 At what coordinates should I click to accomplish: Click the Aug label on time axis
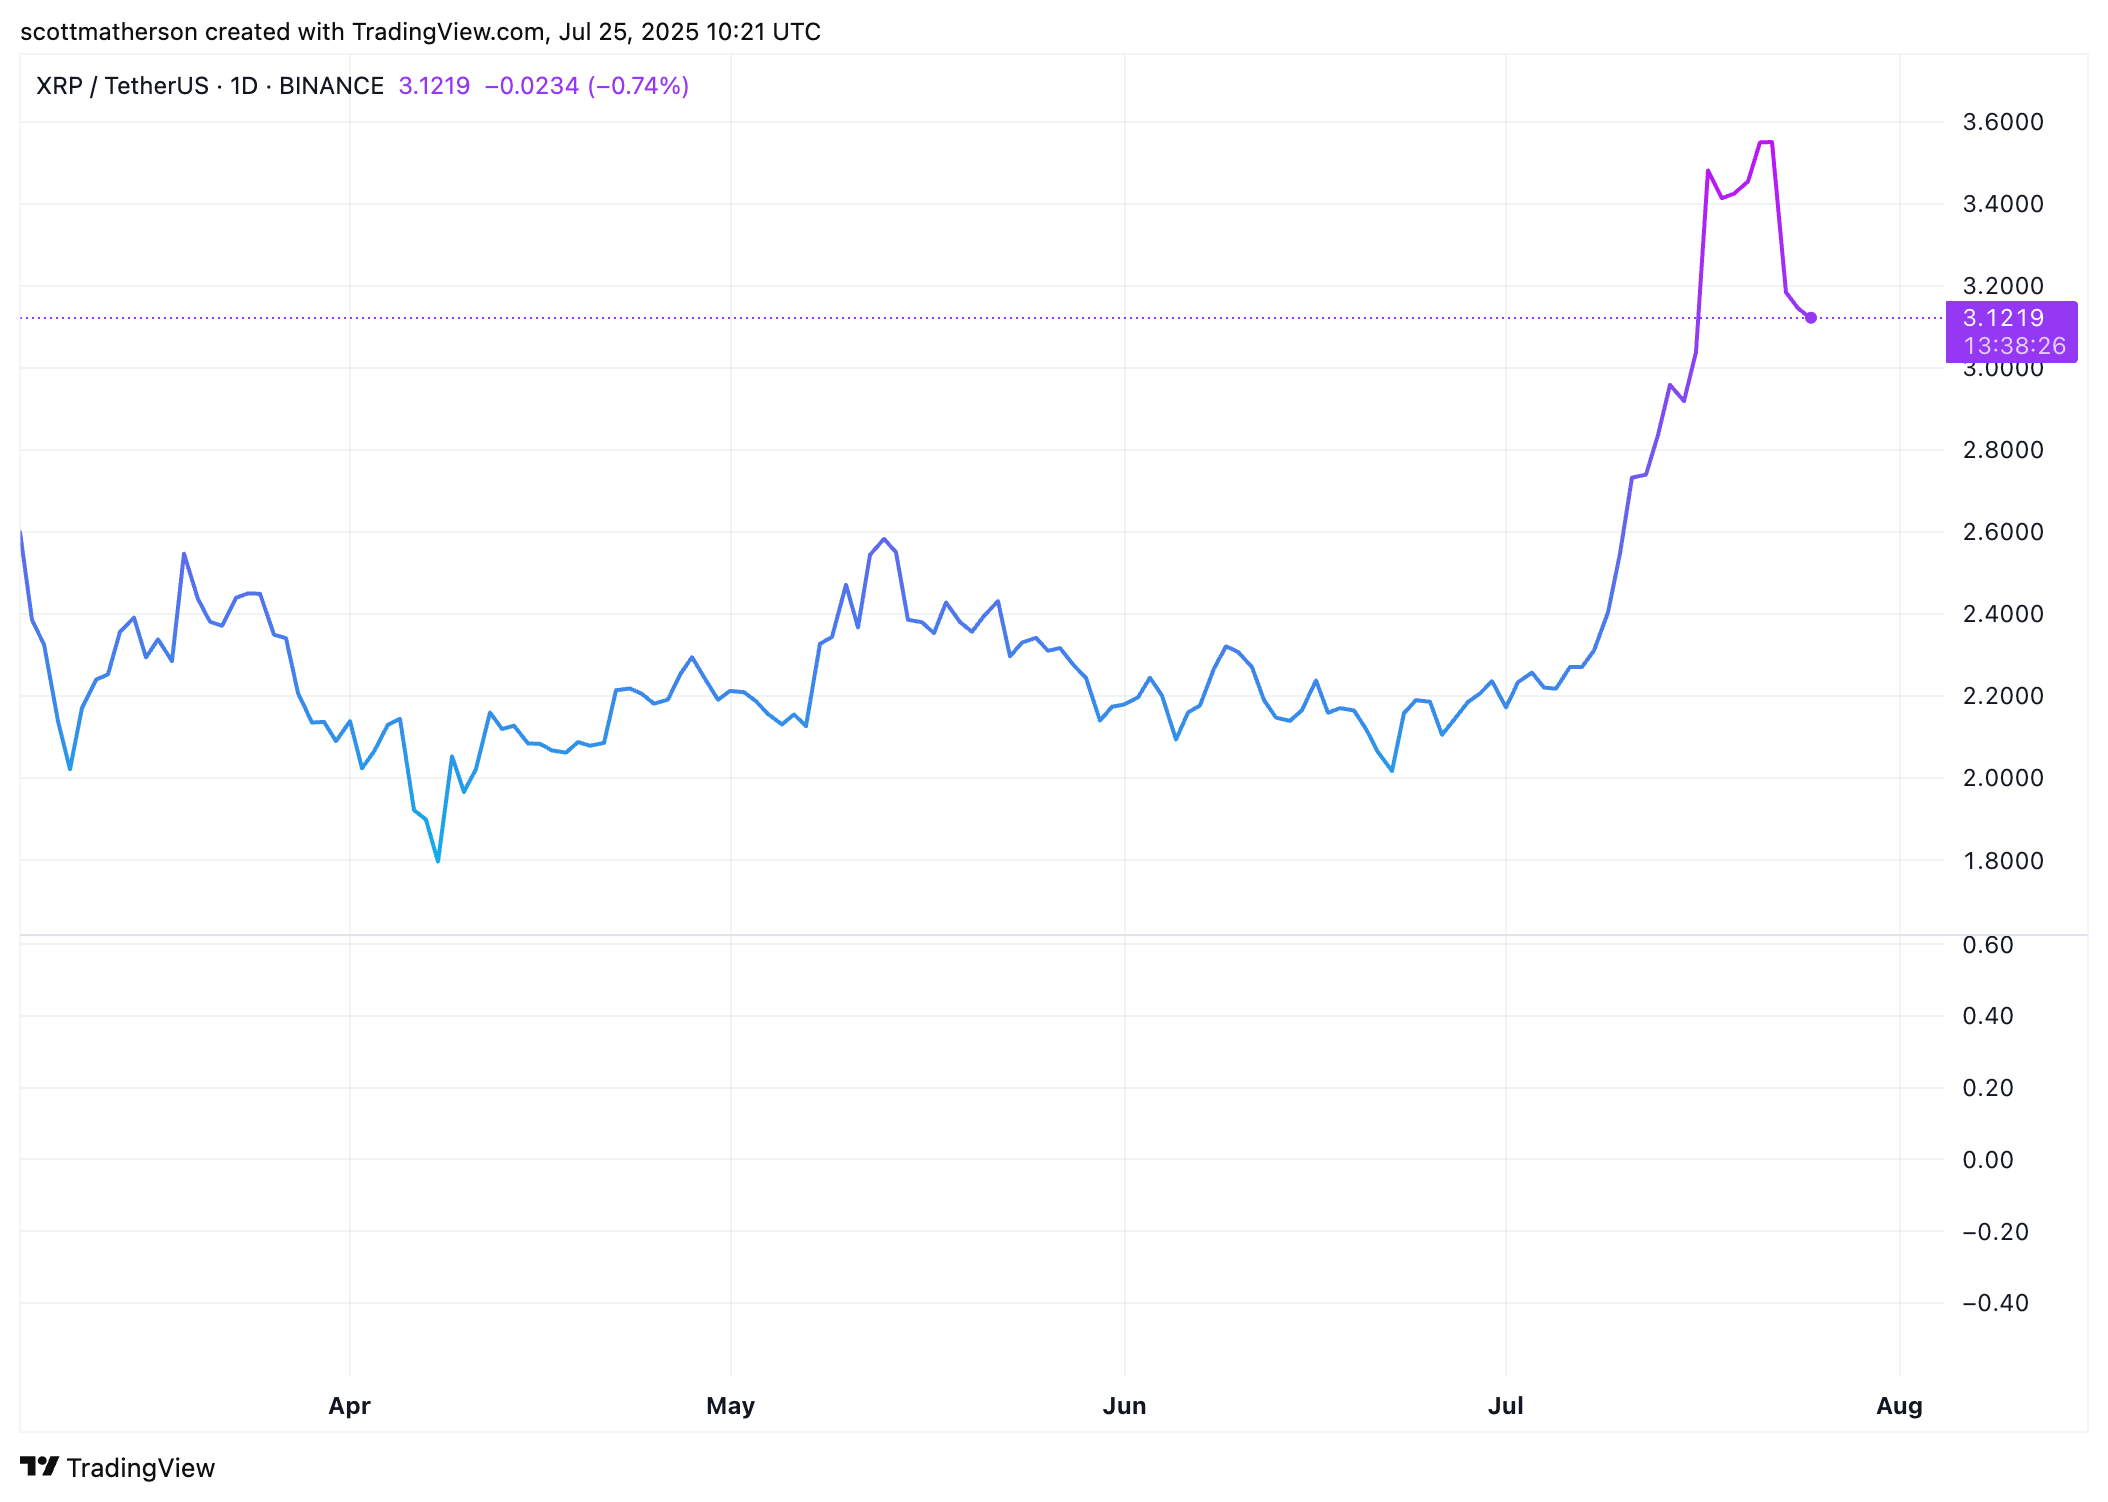[x=1899, y=1405]
